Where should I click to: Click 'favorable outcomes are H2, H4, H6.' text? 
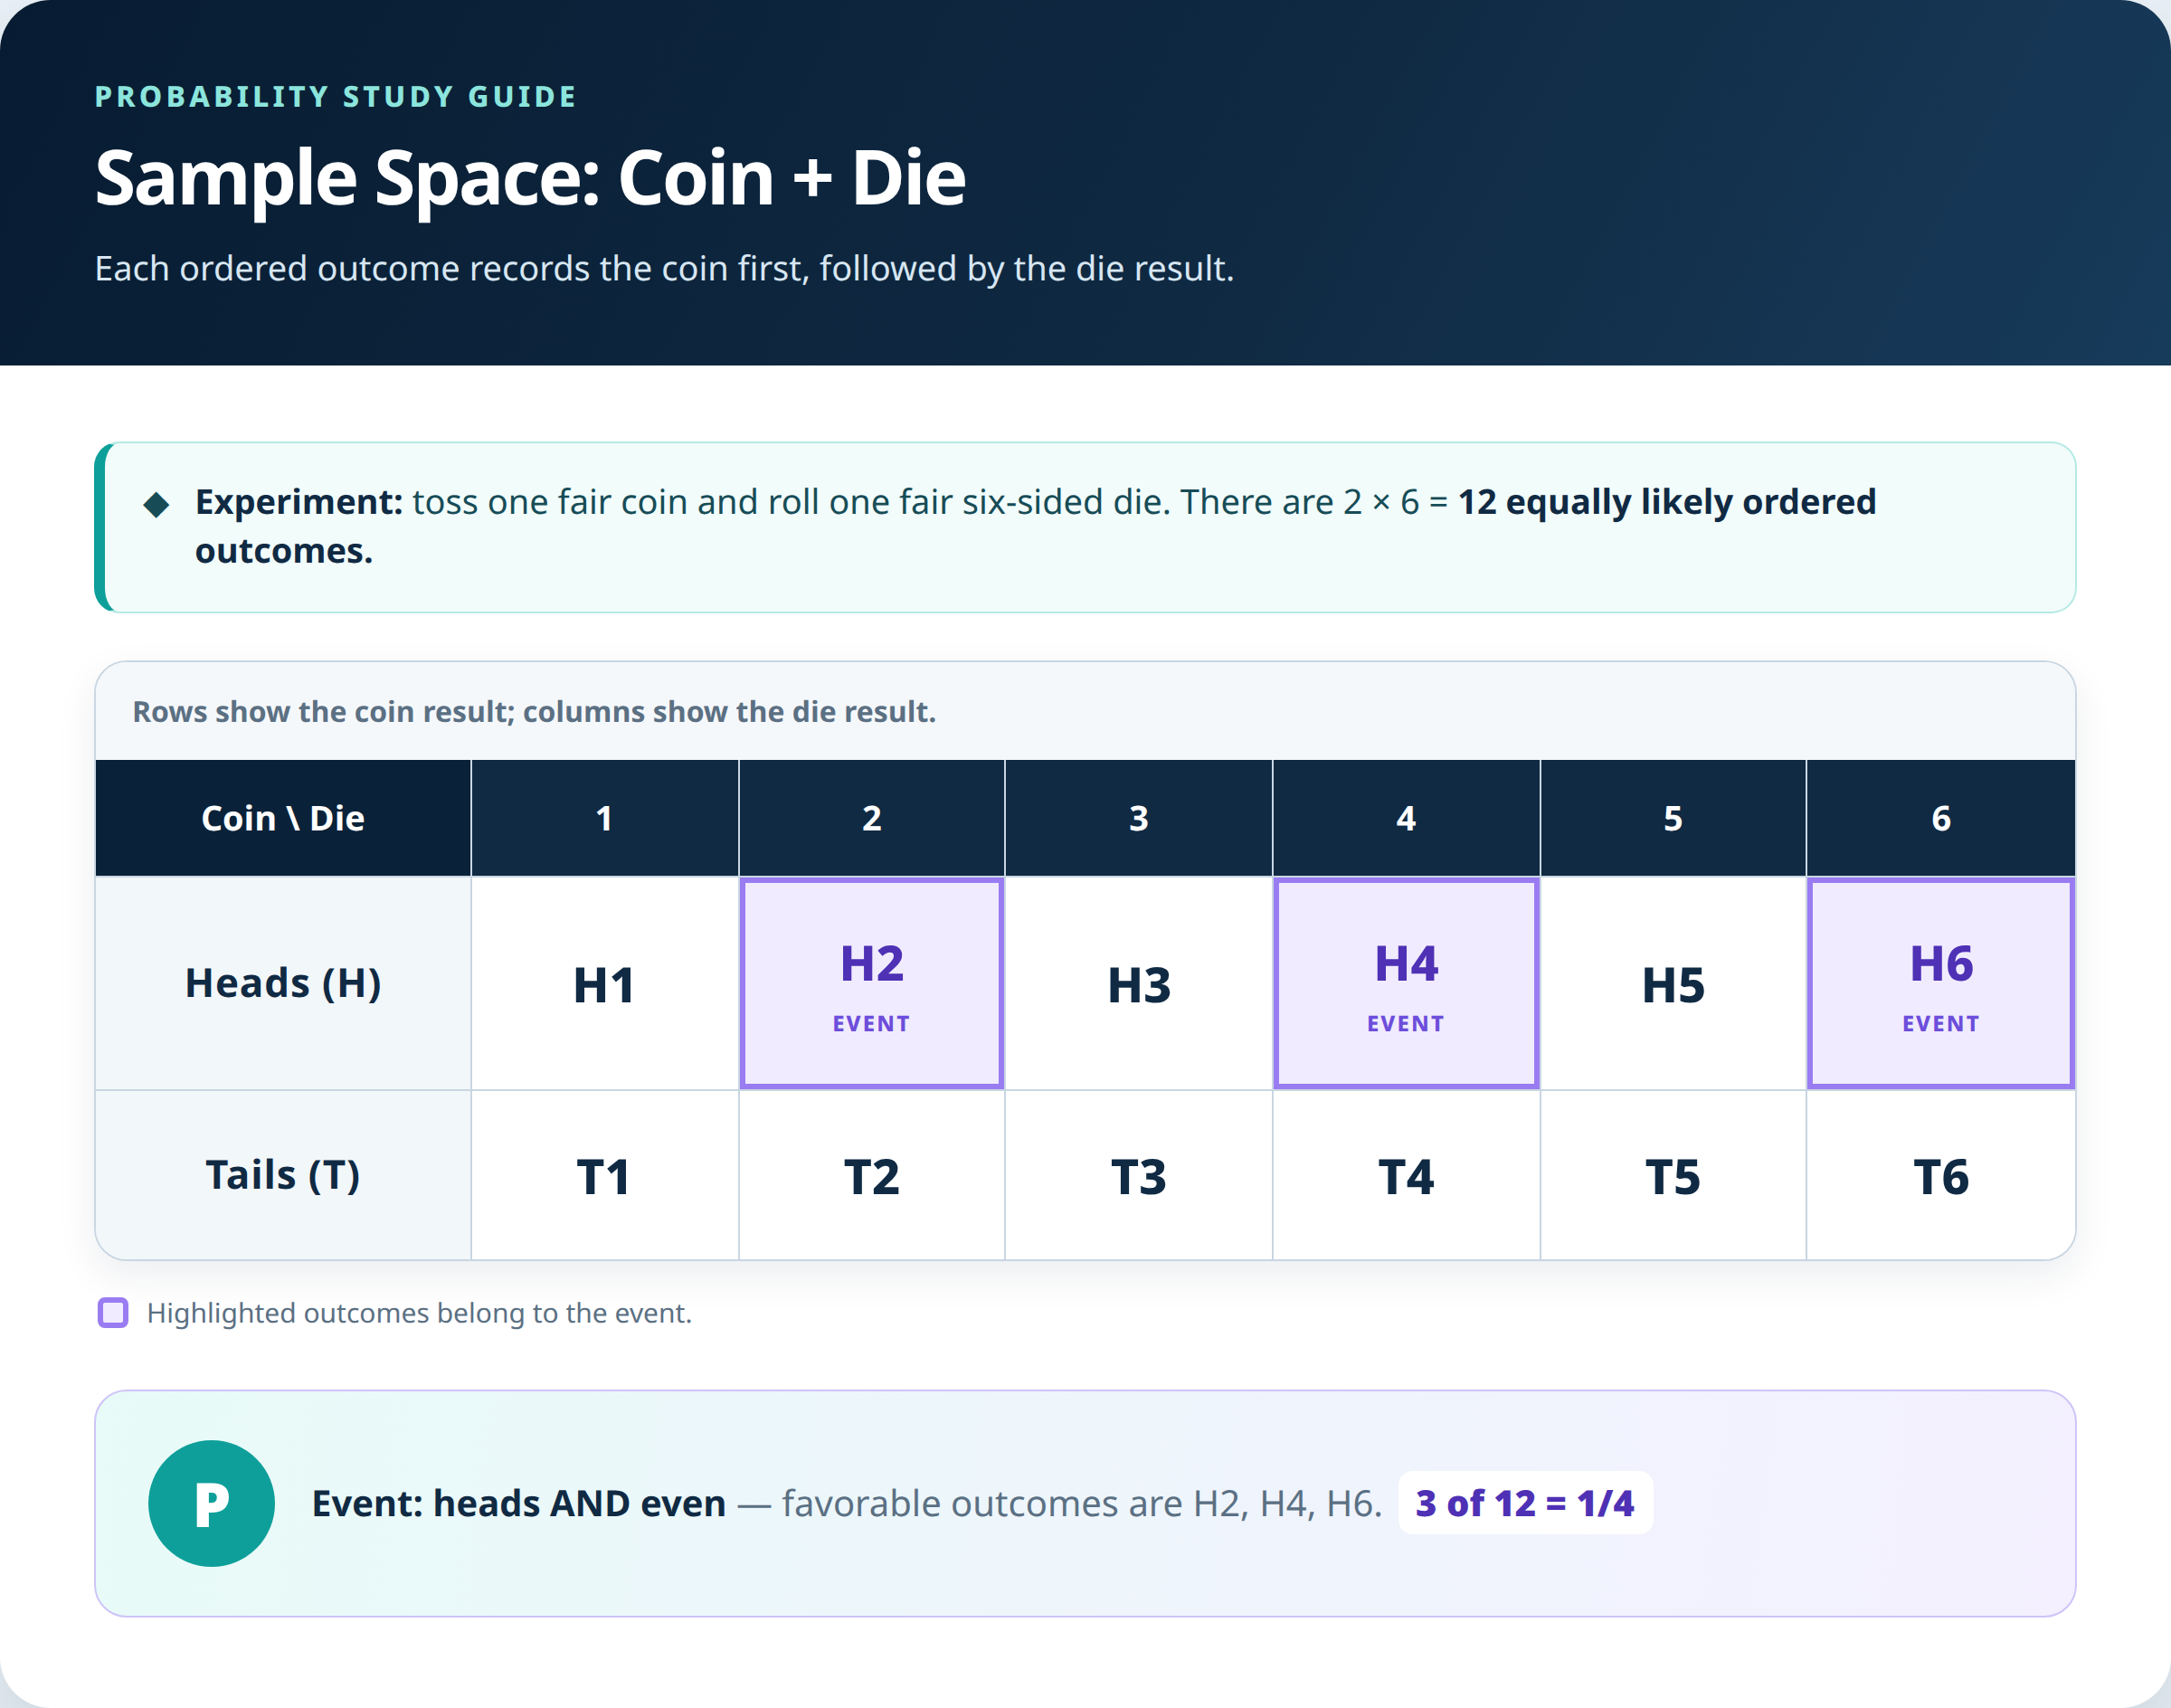[x=1082, y=1503]
